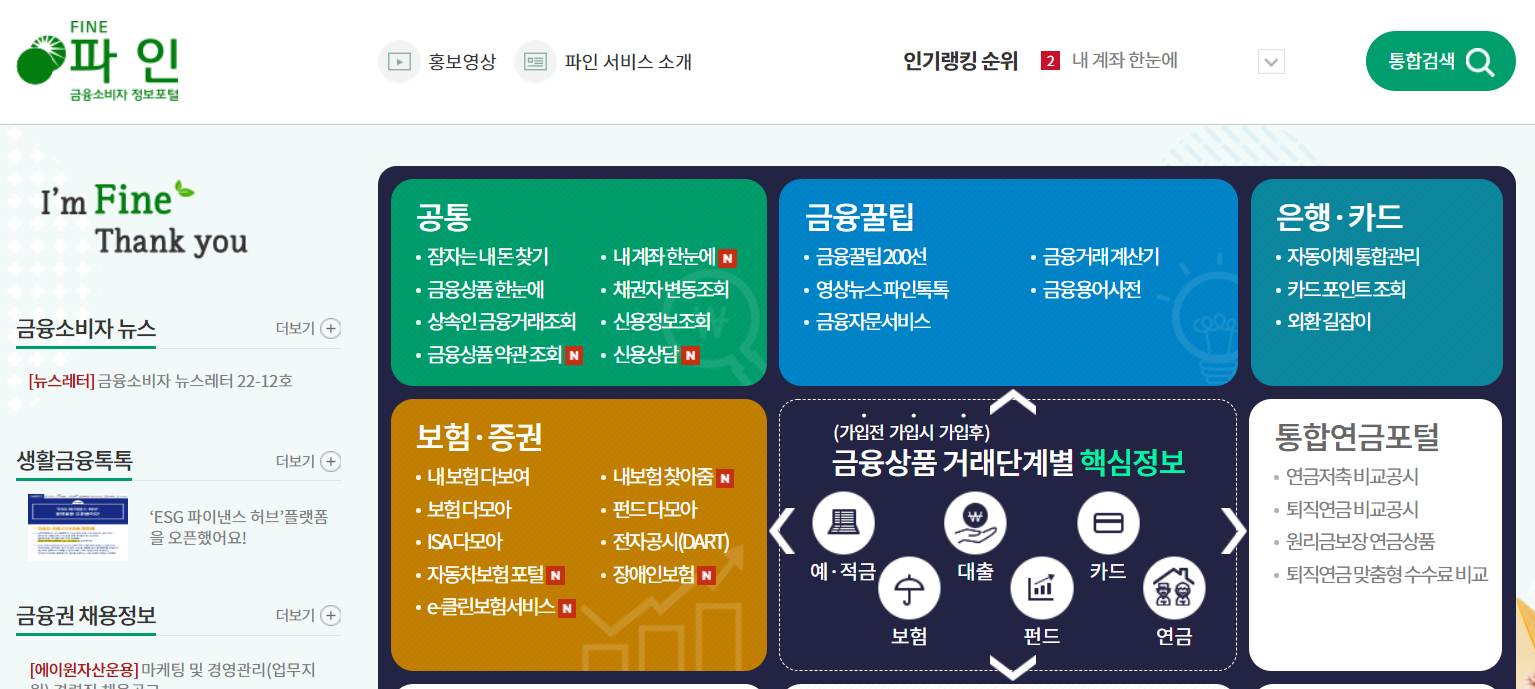Open the 내 계좌 한눈에 ranking item
The width and height of the screenshot is (1535, 689).
tap(1124, 61)
